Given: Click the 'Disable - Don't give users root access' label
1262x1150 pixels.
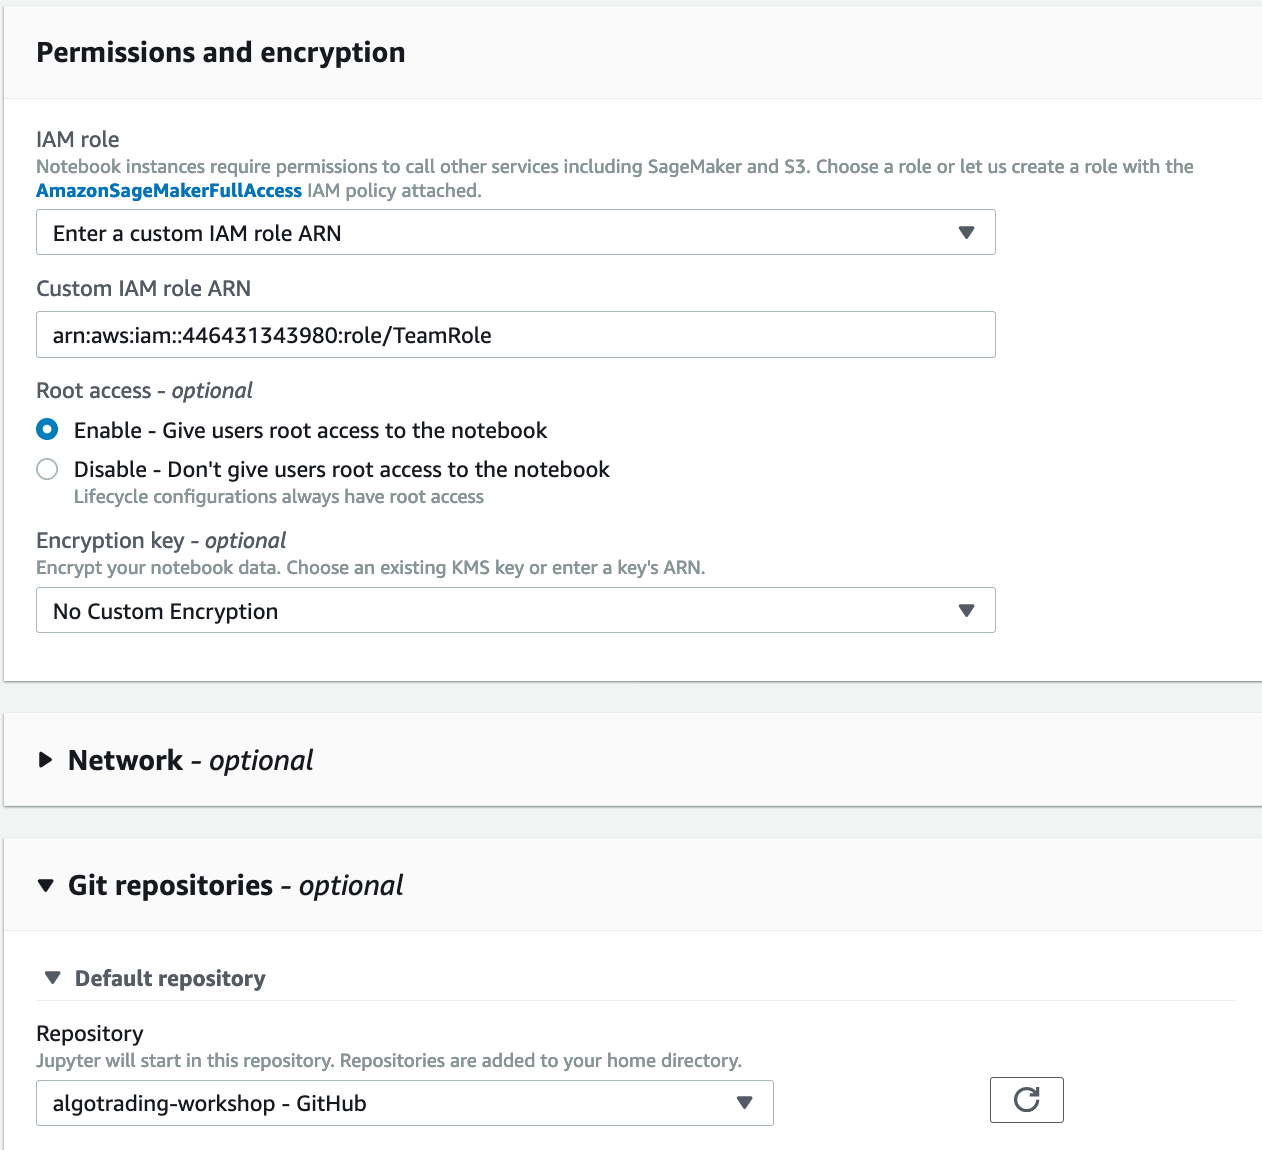Looking at the screenshot, I should 341,469.
